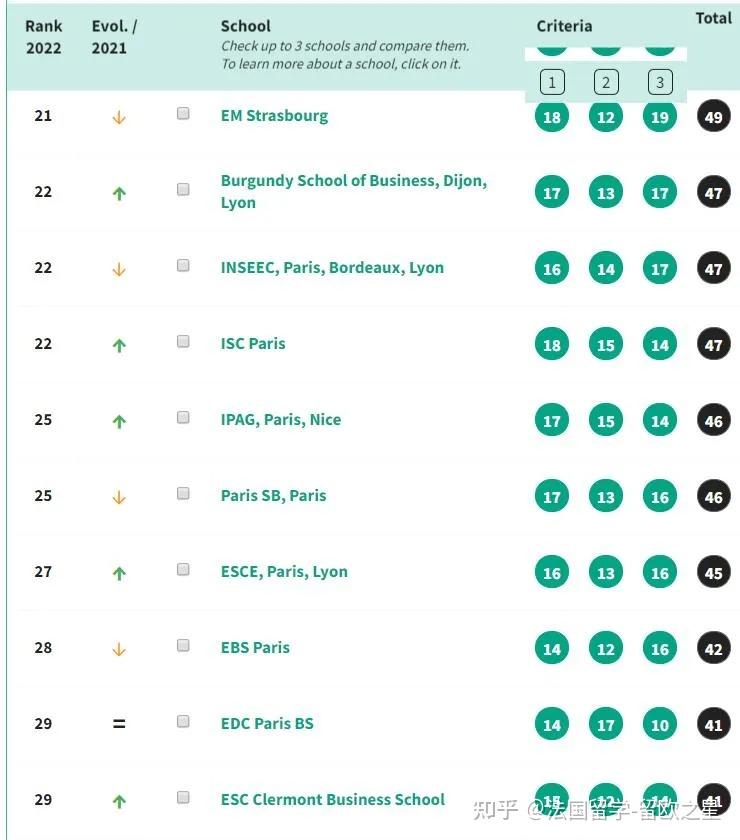Open ESC Clermont Business School page
This screenshot has width=740, height=840.
coord(332,800)
